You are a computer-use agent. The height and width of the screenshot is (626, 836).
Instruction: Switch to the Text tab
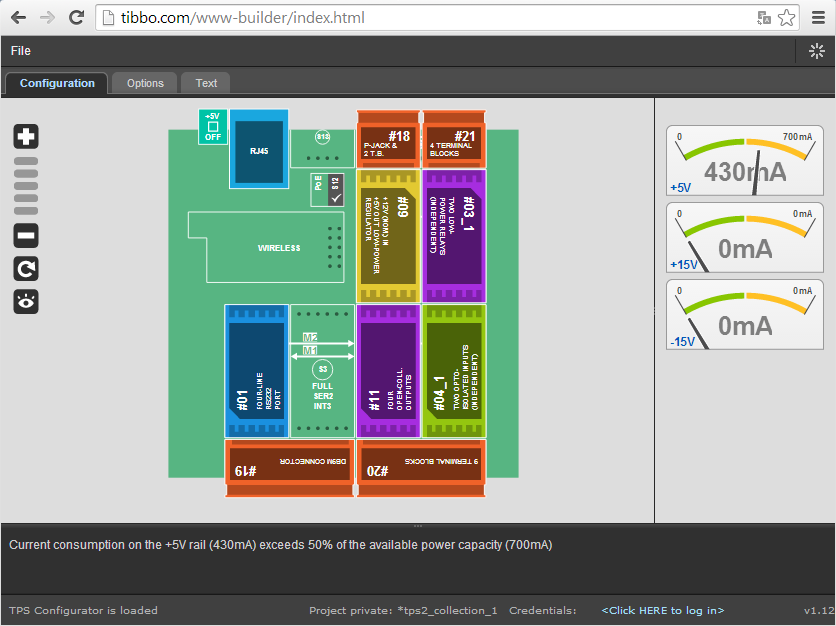(206, 83)
